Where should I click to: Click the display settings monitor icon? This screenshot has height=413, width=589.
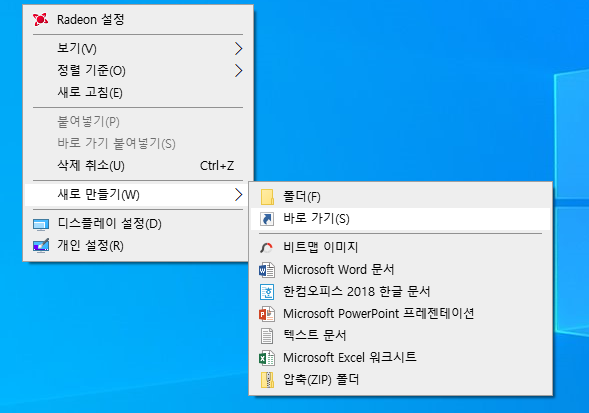click(41, 224)
